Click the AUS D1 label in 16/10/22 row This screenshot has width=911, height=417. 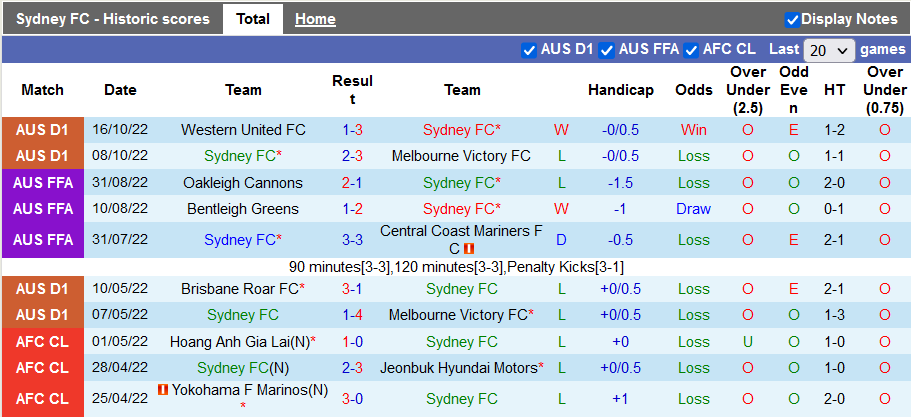(x=42, y=130)
